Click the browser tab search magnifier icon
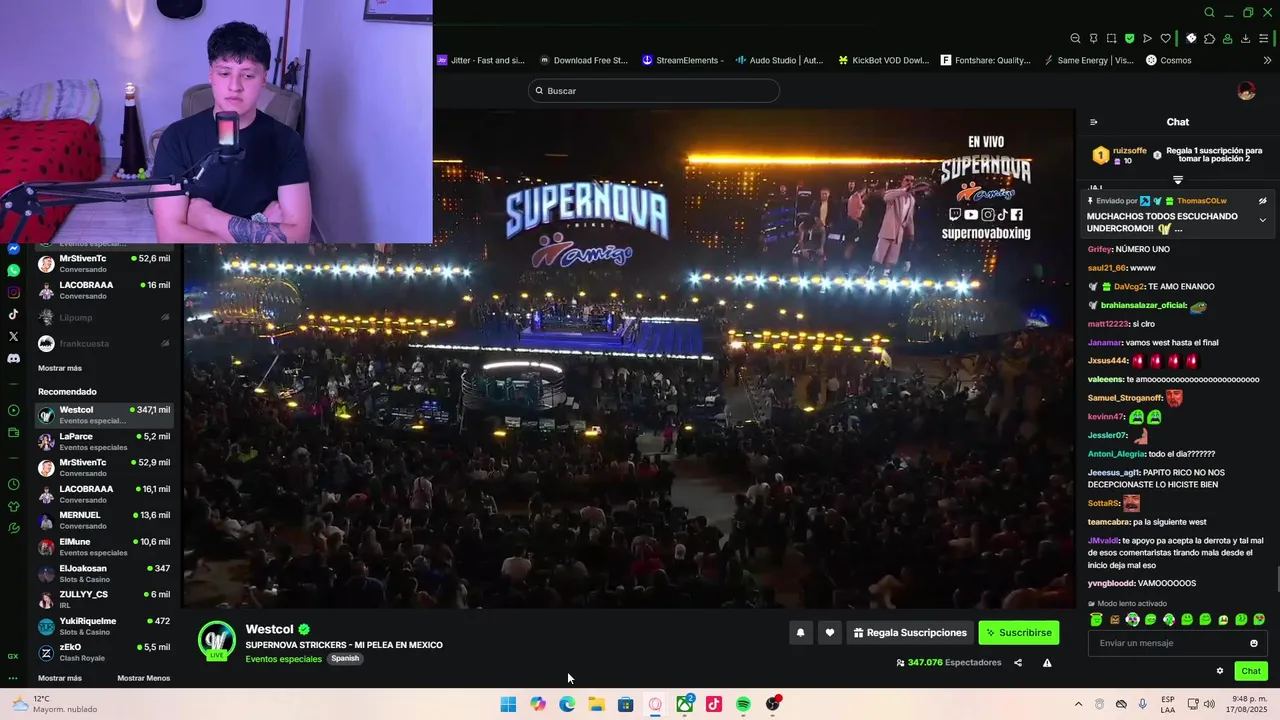This screenshot has height=720, width=1280. (1209, 12)
